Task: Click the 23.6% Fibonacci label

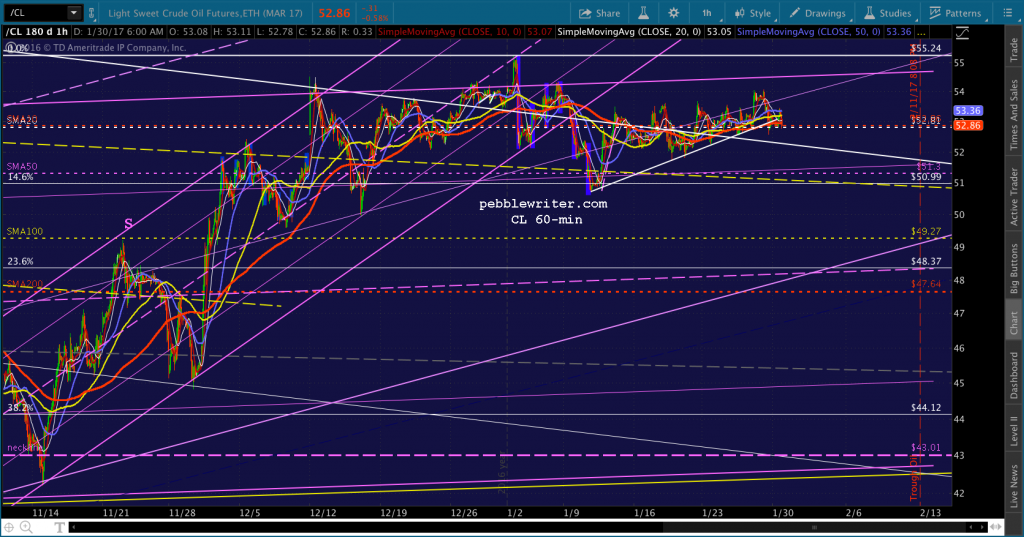Action: click(x=20, y=261)
